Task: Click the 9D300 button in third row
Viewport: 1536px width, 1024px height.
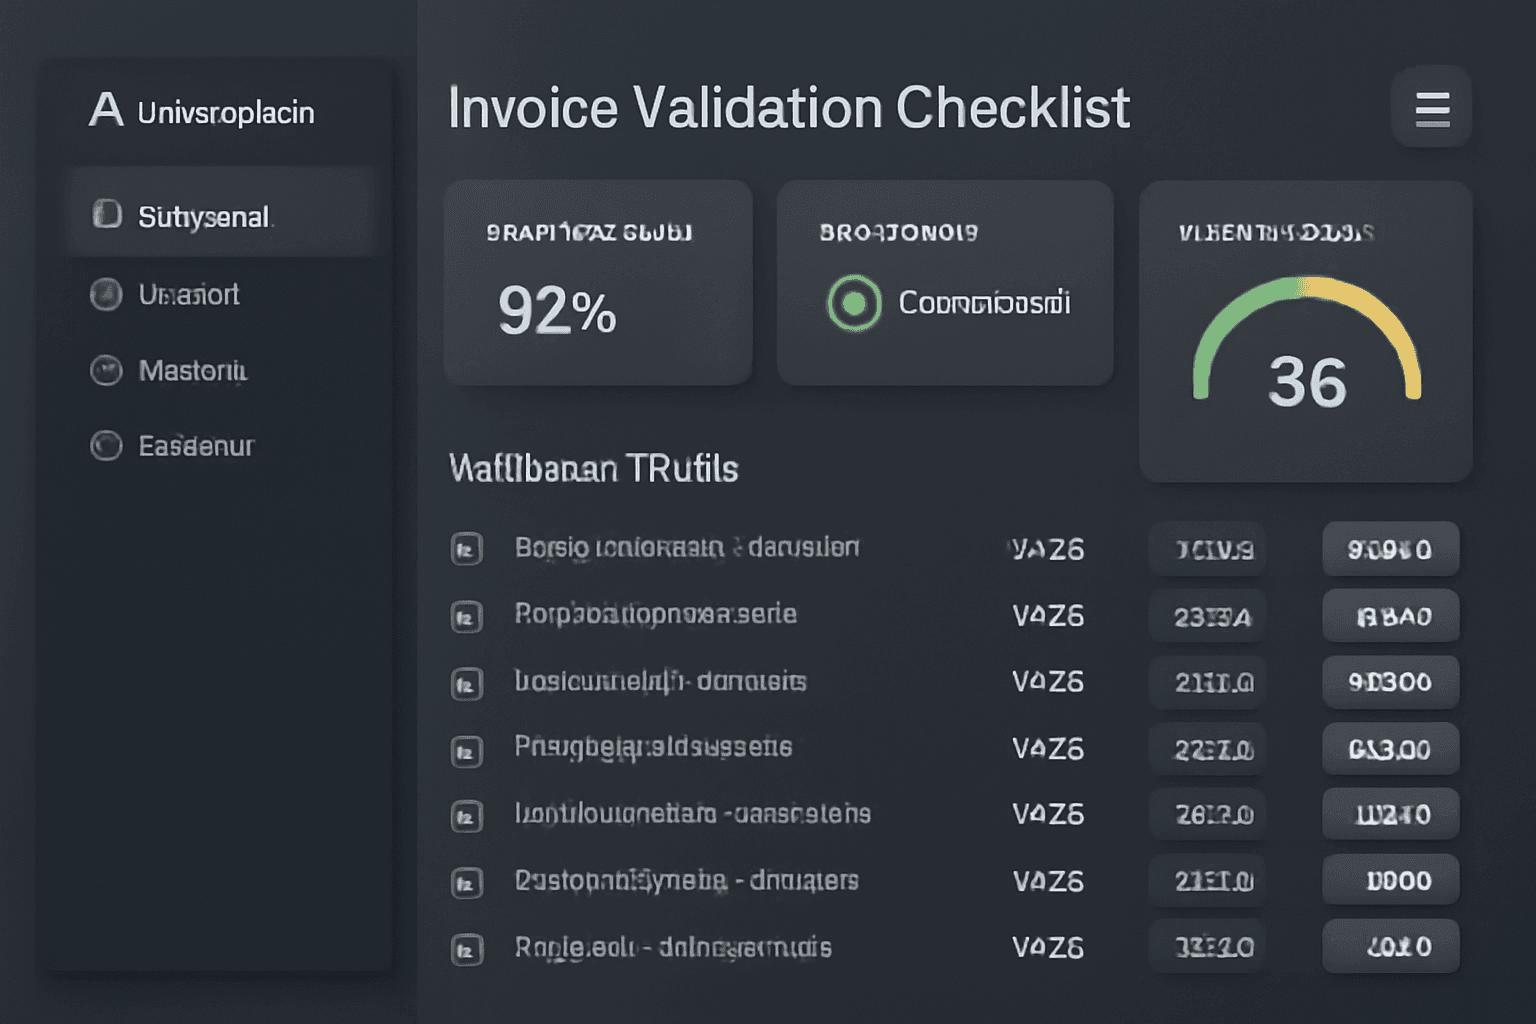Action: (x=1390, y=682)
